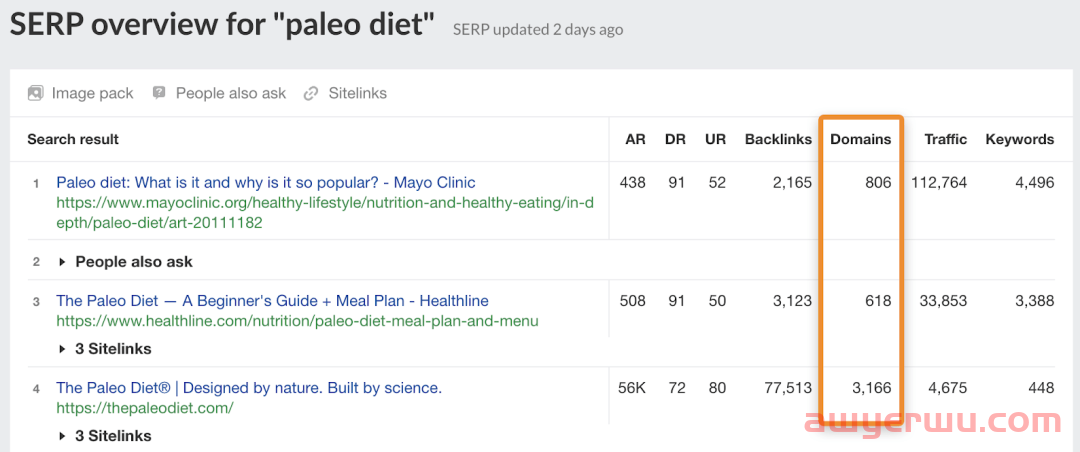Open The Paleo Diet® title link
The width and height of the screenshot is (1080, 452).
(249, 388)
